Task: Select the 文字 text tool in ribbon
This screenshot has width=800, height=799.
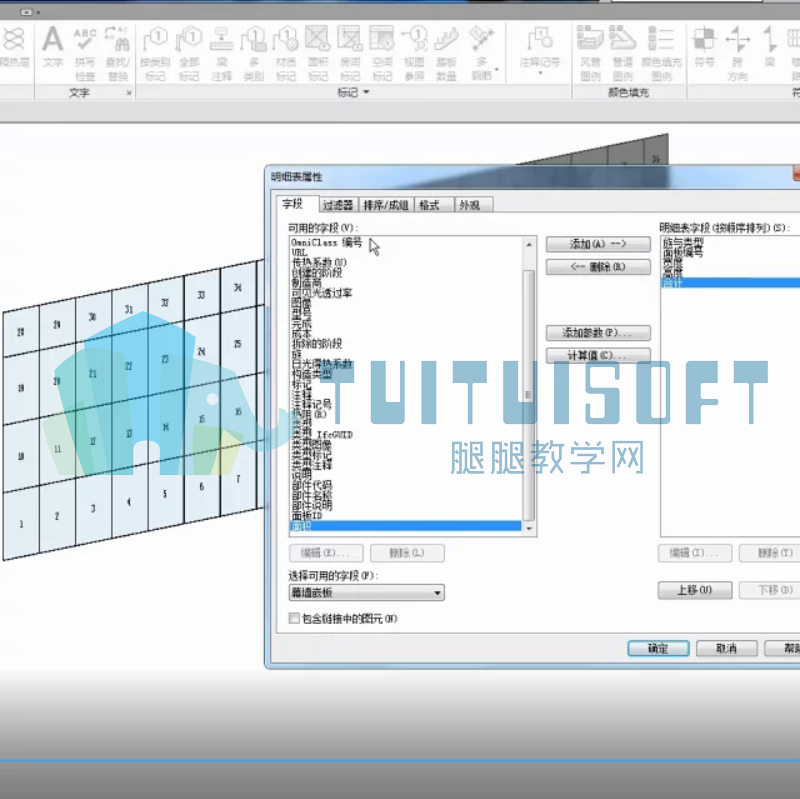Action: 53,47
